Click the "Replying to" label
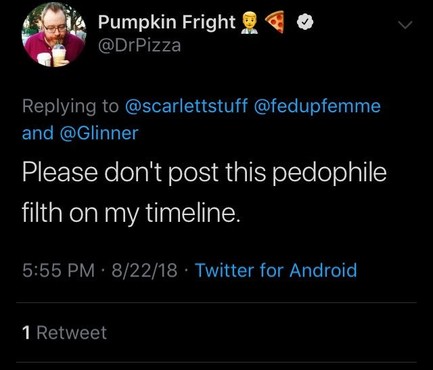The height and width of the screenshot is (370, 433). (x=70, y=106)
